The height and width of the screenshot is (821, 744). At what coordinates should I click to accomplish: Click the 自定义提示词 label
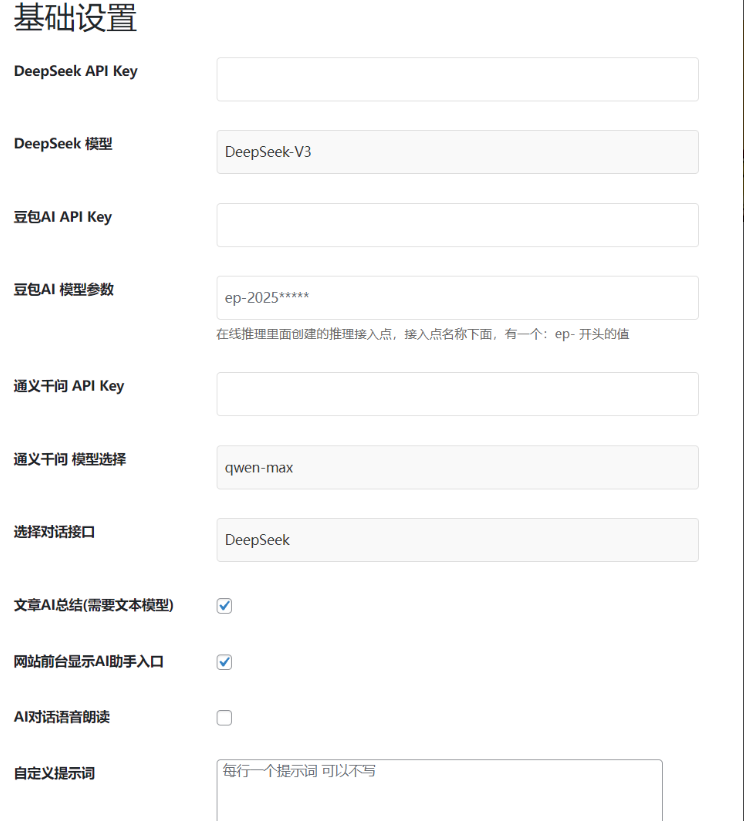pos(54,773)
